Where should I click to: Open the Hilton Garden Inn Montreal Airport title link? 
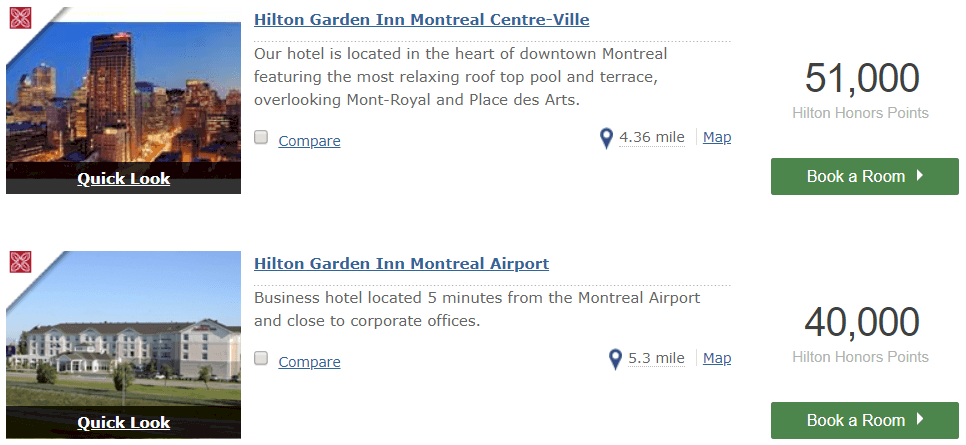401,264
